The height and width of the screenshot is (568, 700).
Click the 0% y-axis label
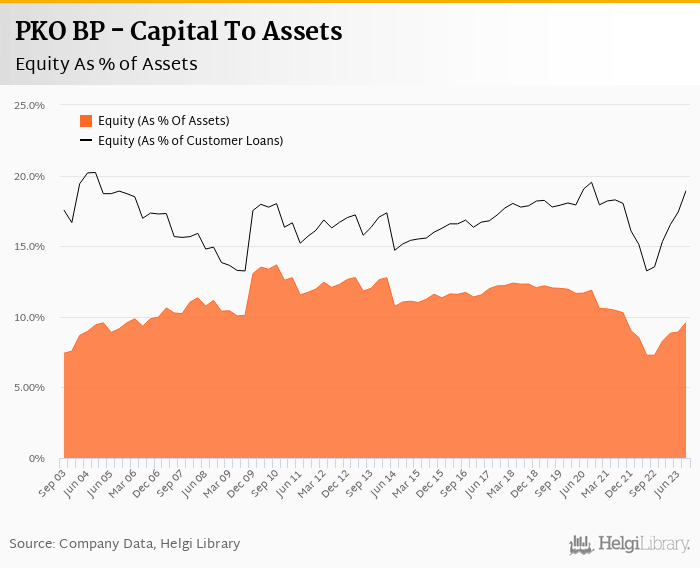(37, 459)
